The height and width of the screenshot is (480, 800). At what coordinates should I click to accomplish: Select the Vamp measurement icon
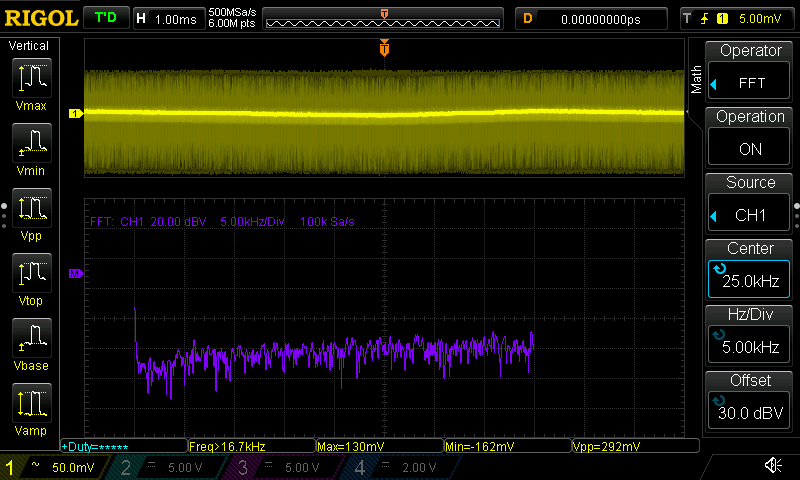tap(32, 402)
